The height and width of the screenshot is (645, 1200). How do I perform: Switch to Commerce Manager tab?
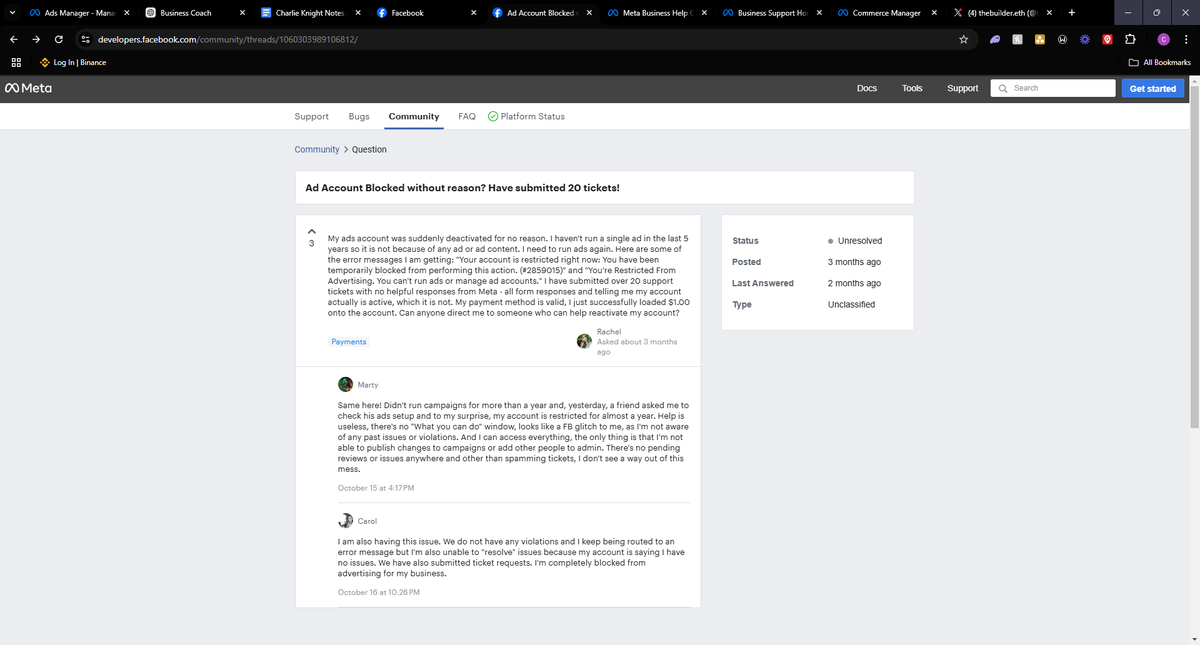coord(886,13)
